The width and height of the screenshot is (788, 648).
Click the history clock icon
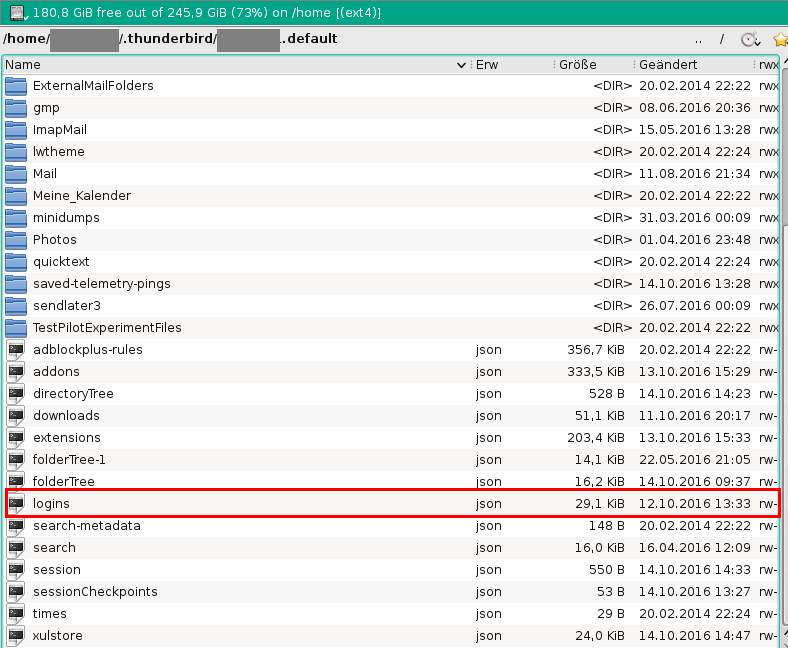click(750, 40)
